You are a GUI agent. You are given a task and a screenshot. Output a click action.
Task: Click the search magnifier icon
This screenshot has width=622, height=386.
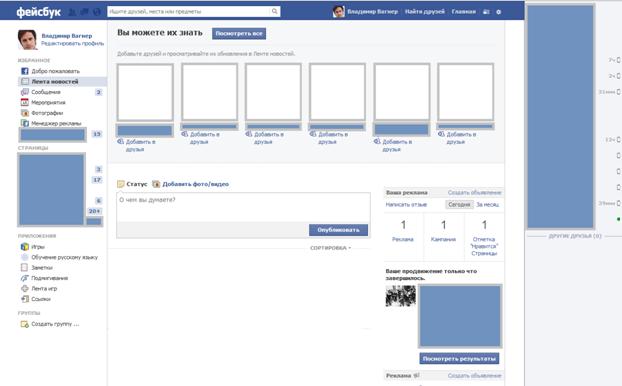click(x=275, y=12)
